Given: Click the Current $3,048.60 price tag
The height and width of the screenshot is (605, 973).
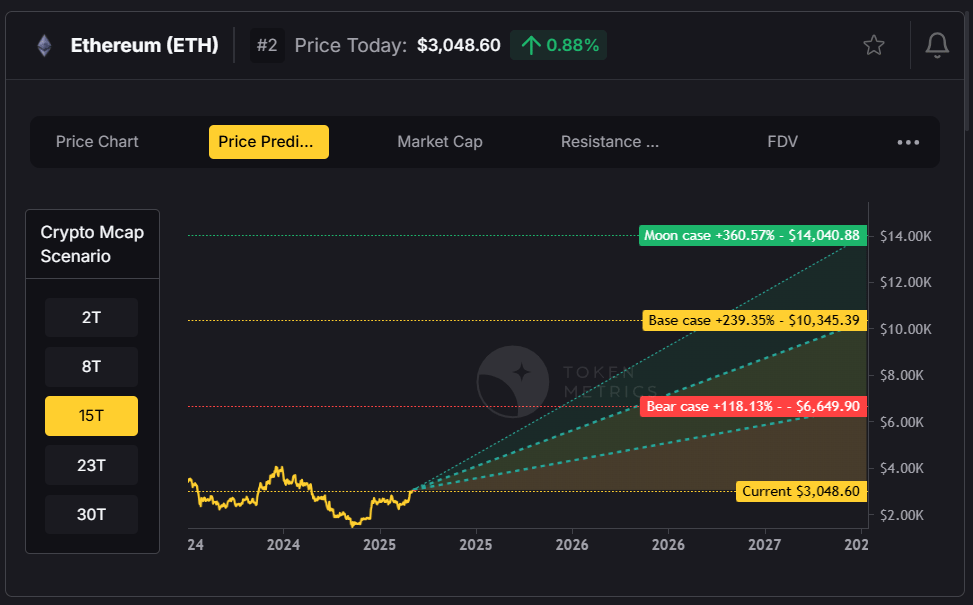Looking at the screenshot, I should 800,491.
